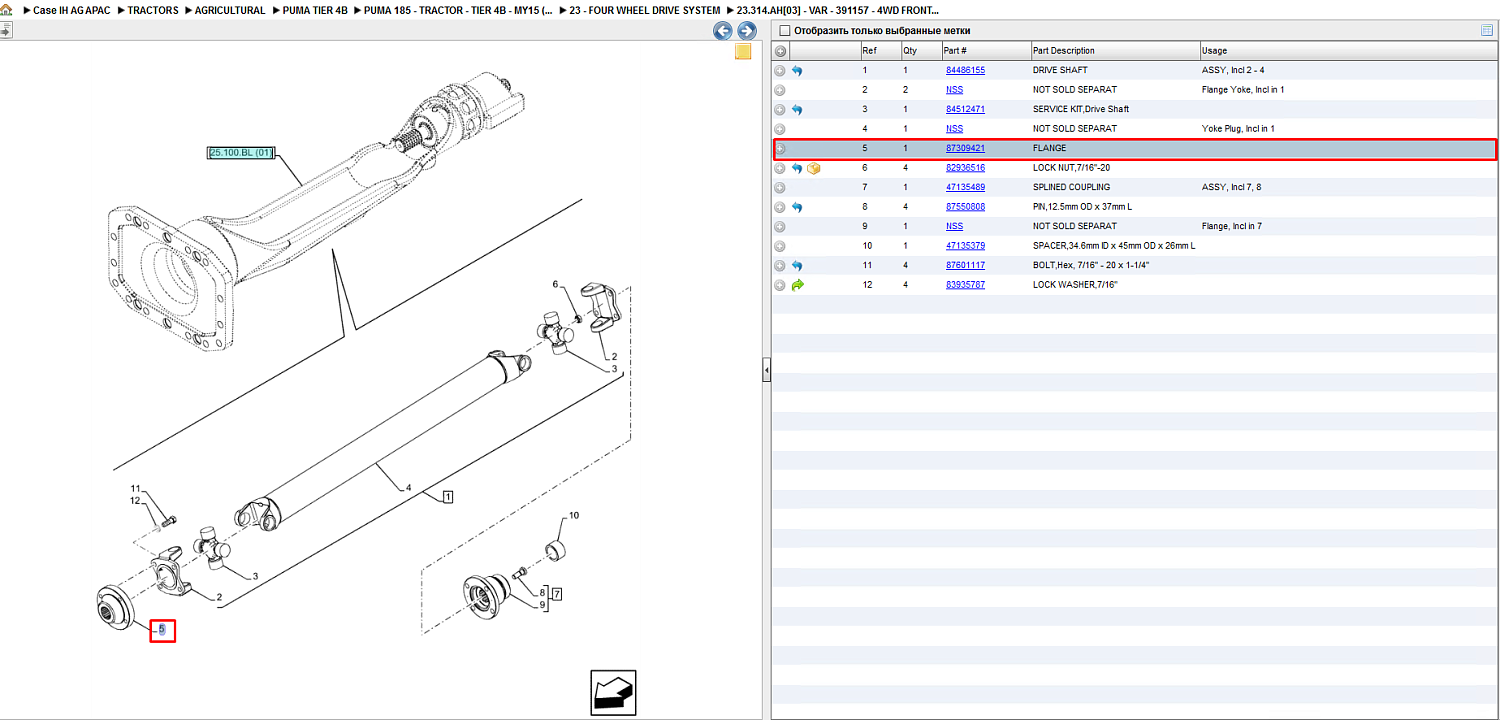Open the PUMA TIER 4B breadcrumb
This screenshot has width=1500, height=720.
[314, 10]
